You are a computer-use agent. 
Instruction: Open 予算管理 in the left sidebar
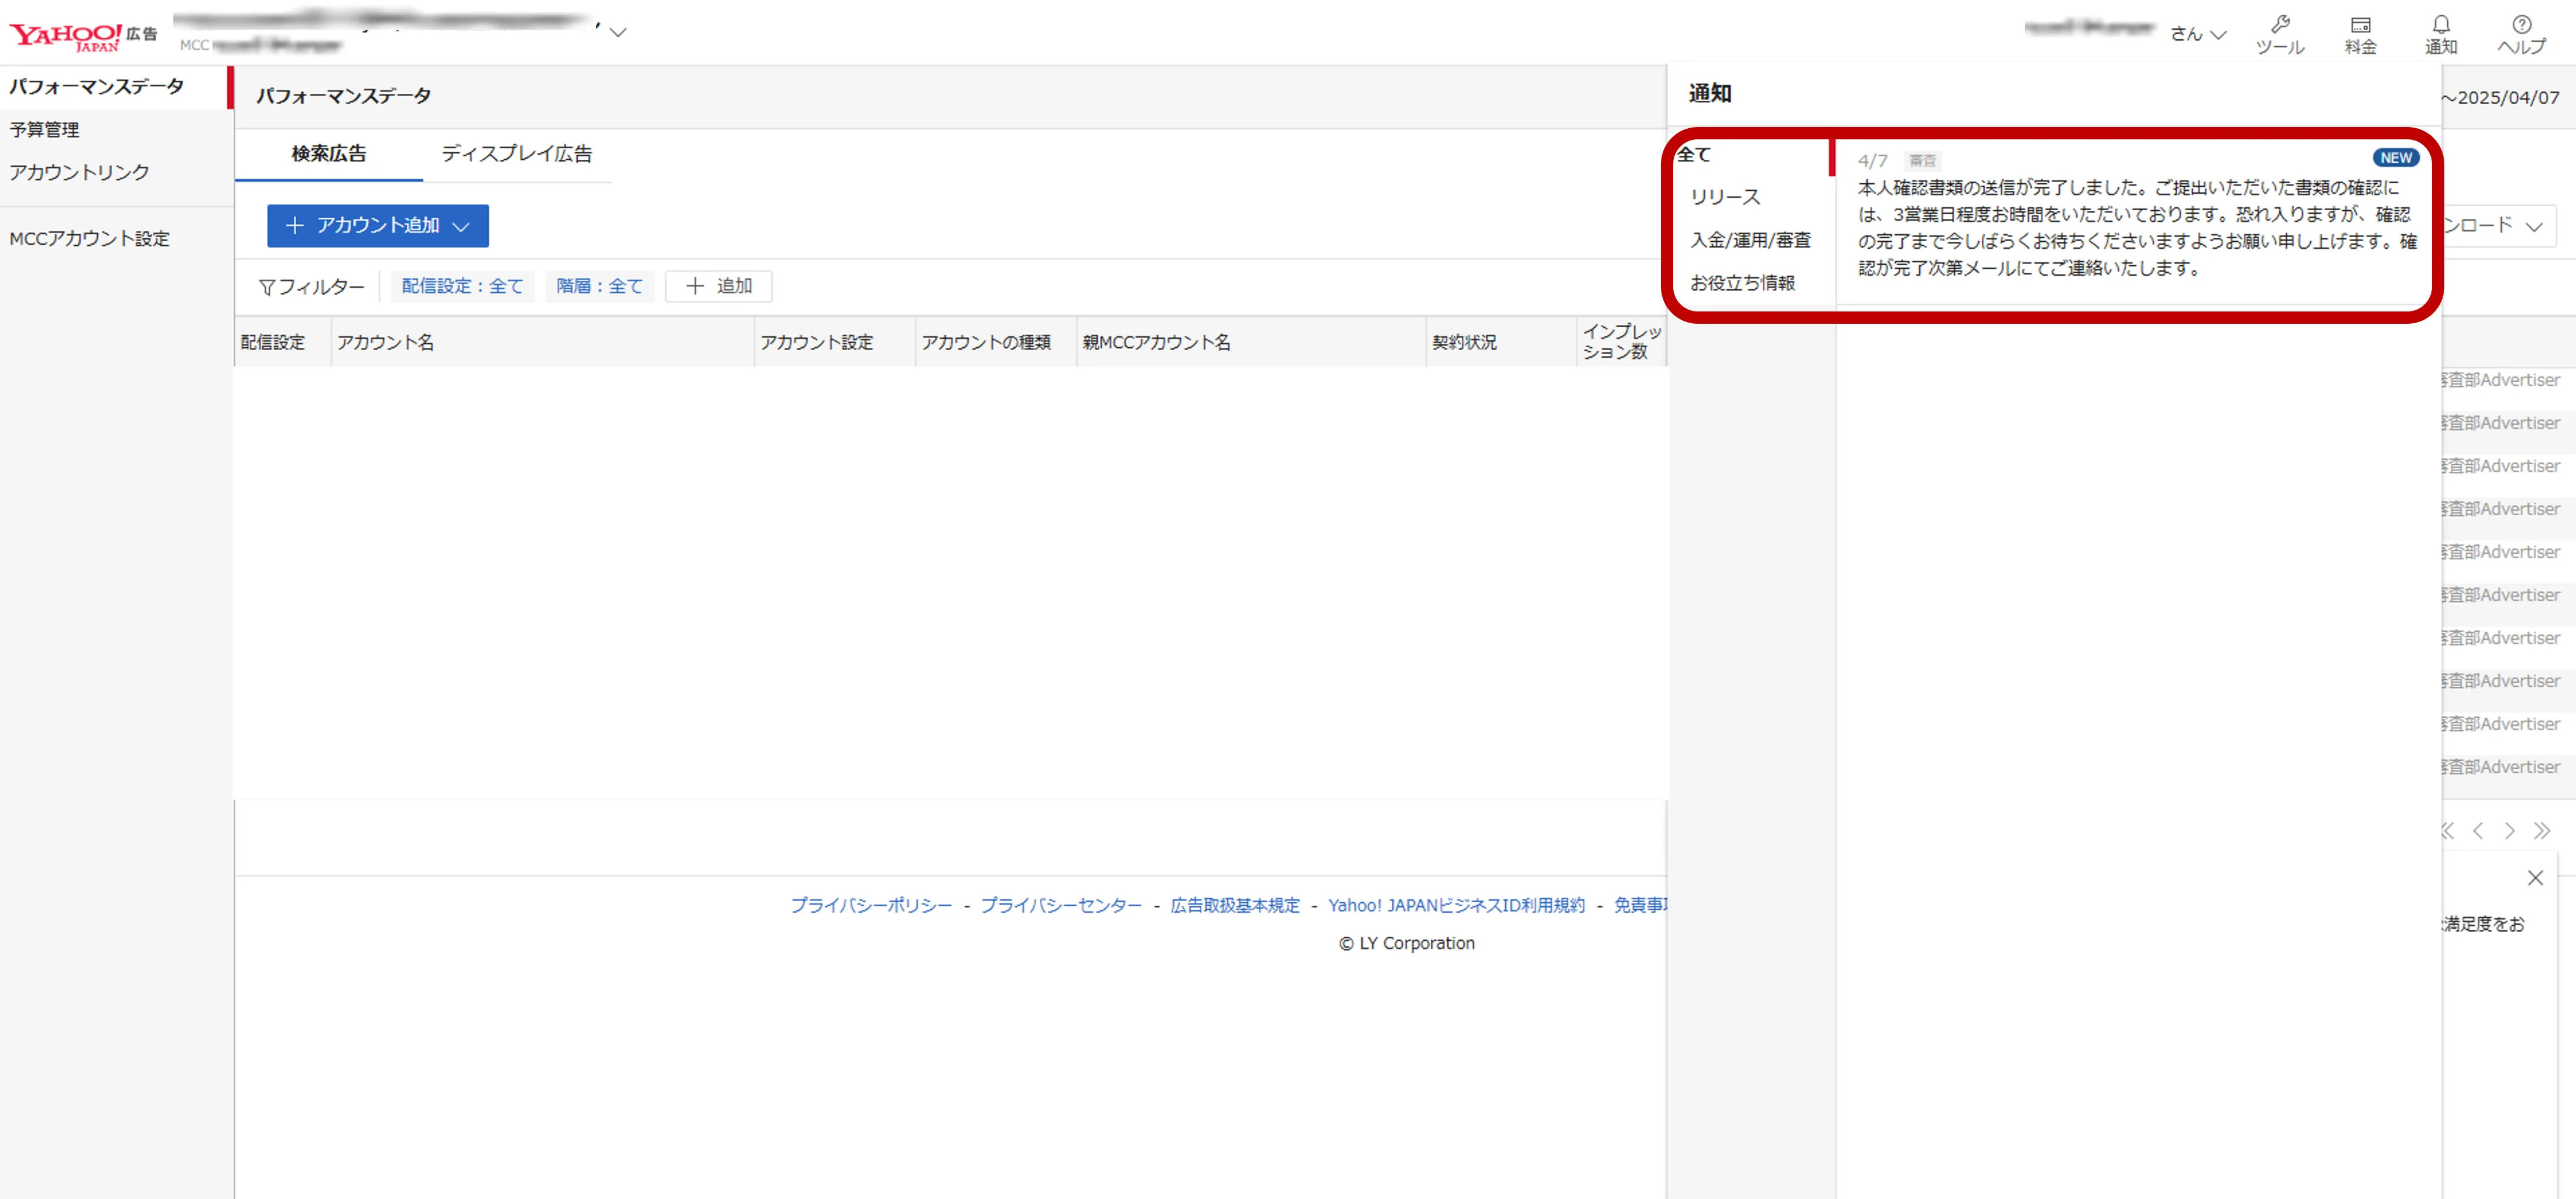coord(45,130)
